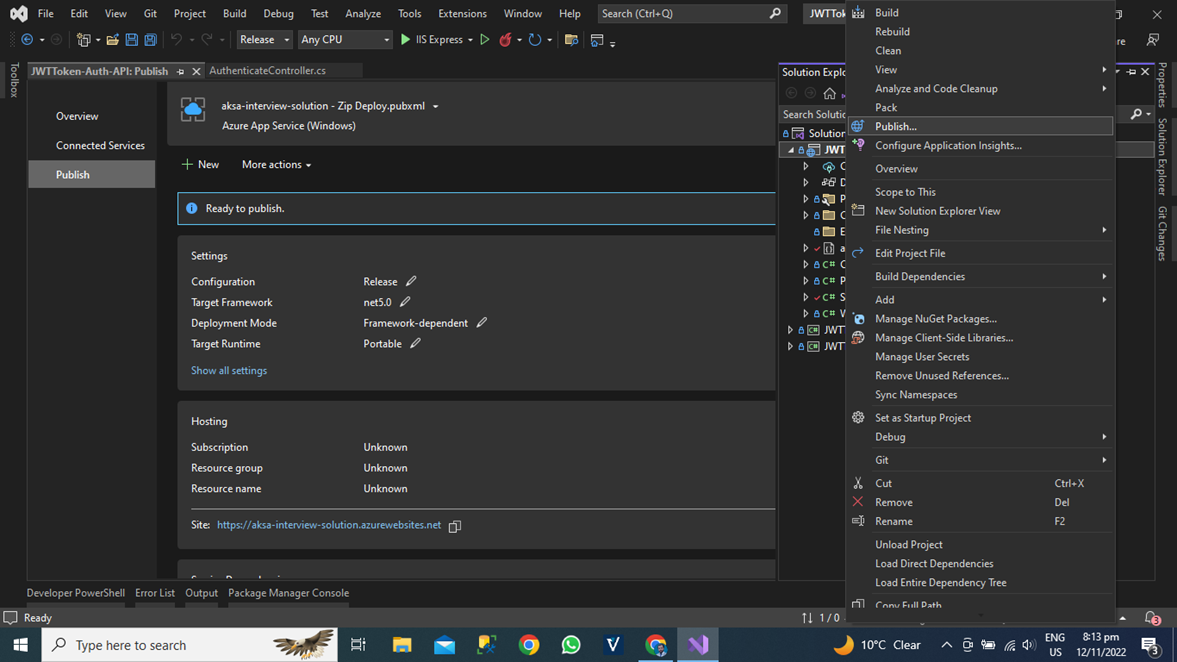Open the Extensions menu in the menu bar

(x=462, y=14)
